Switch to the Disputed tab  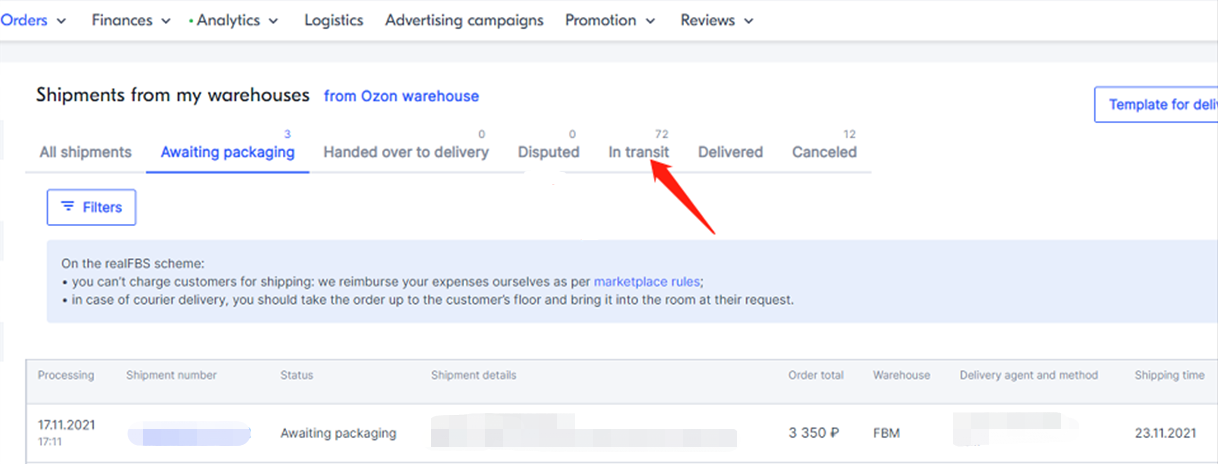tap(548, 152)
